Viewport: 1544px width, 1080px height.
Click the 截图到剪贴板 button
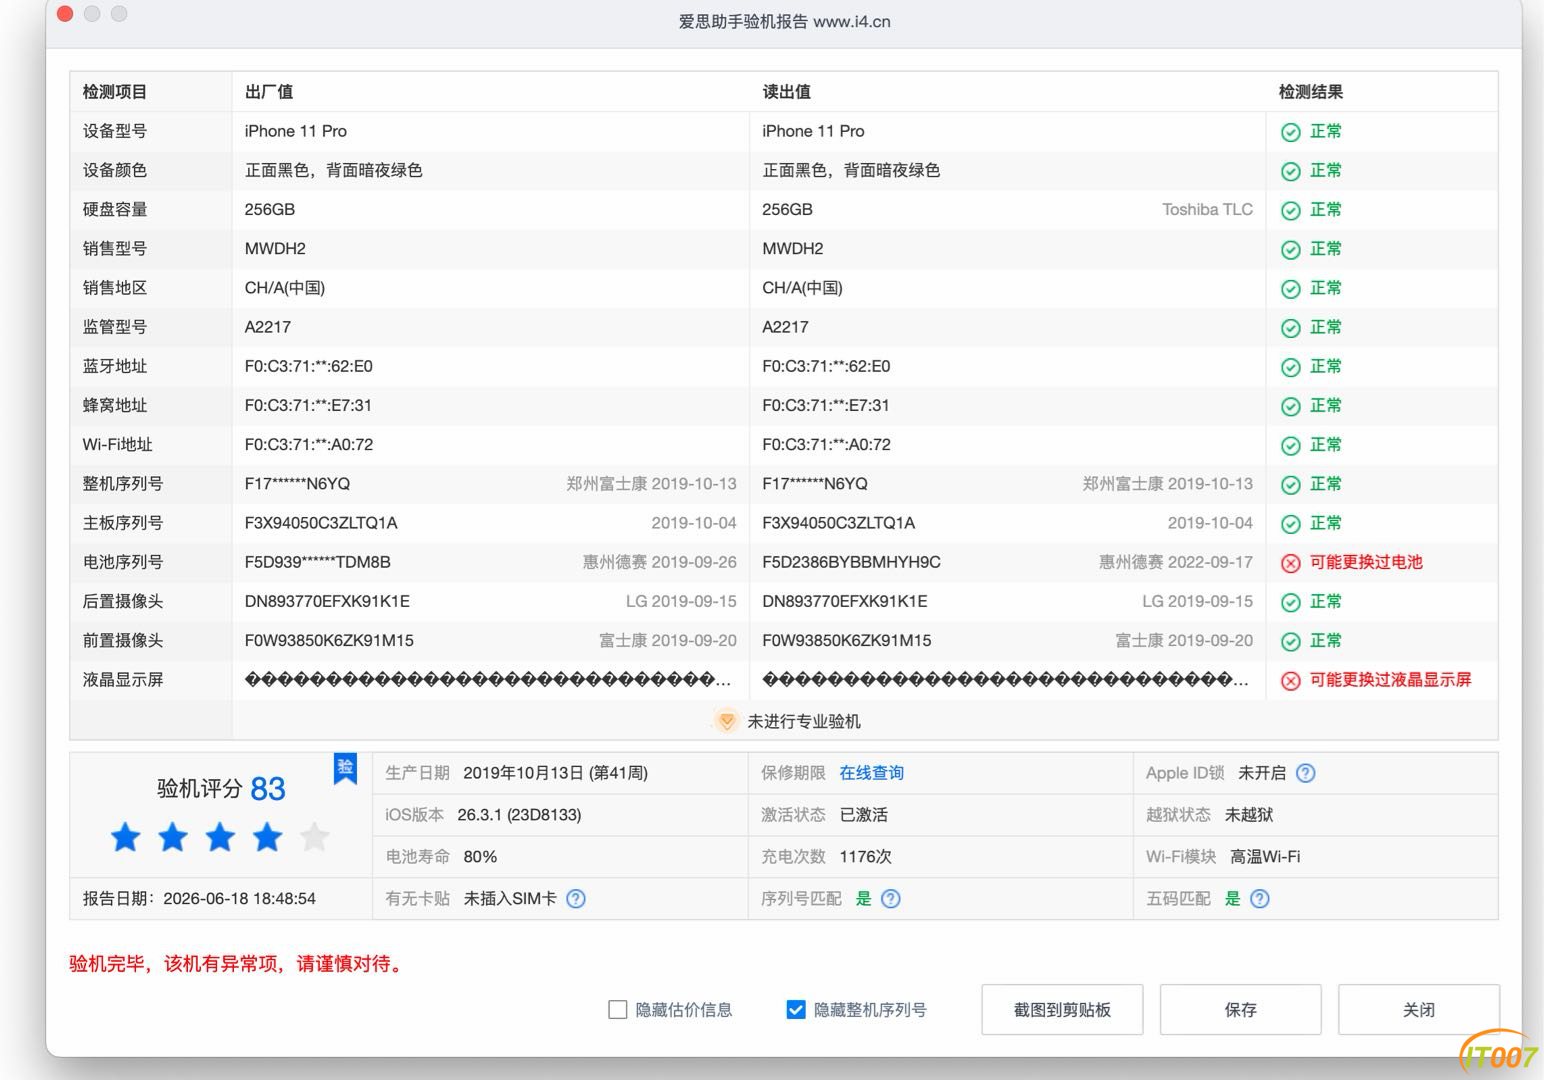pos(1062,1010)
